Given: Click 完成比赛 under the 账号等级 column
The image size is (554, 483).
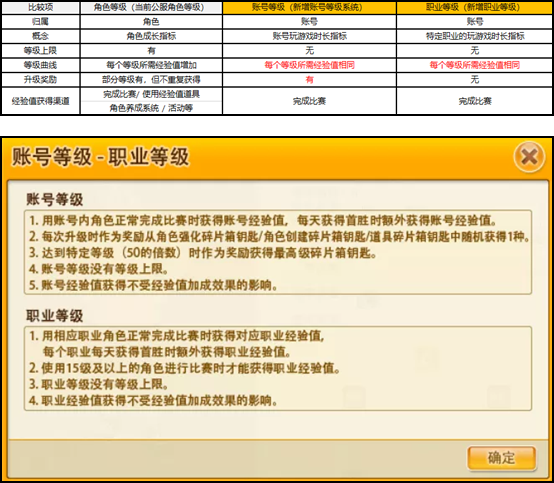Looking at the screenshot, I should click(x=310, y=101).
